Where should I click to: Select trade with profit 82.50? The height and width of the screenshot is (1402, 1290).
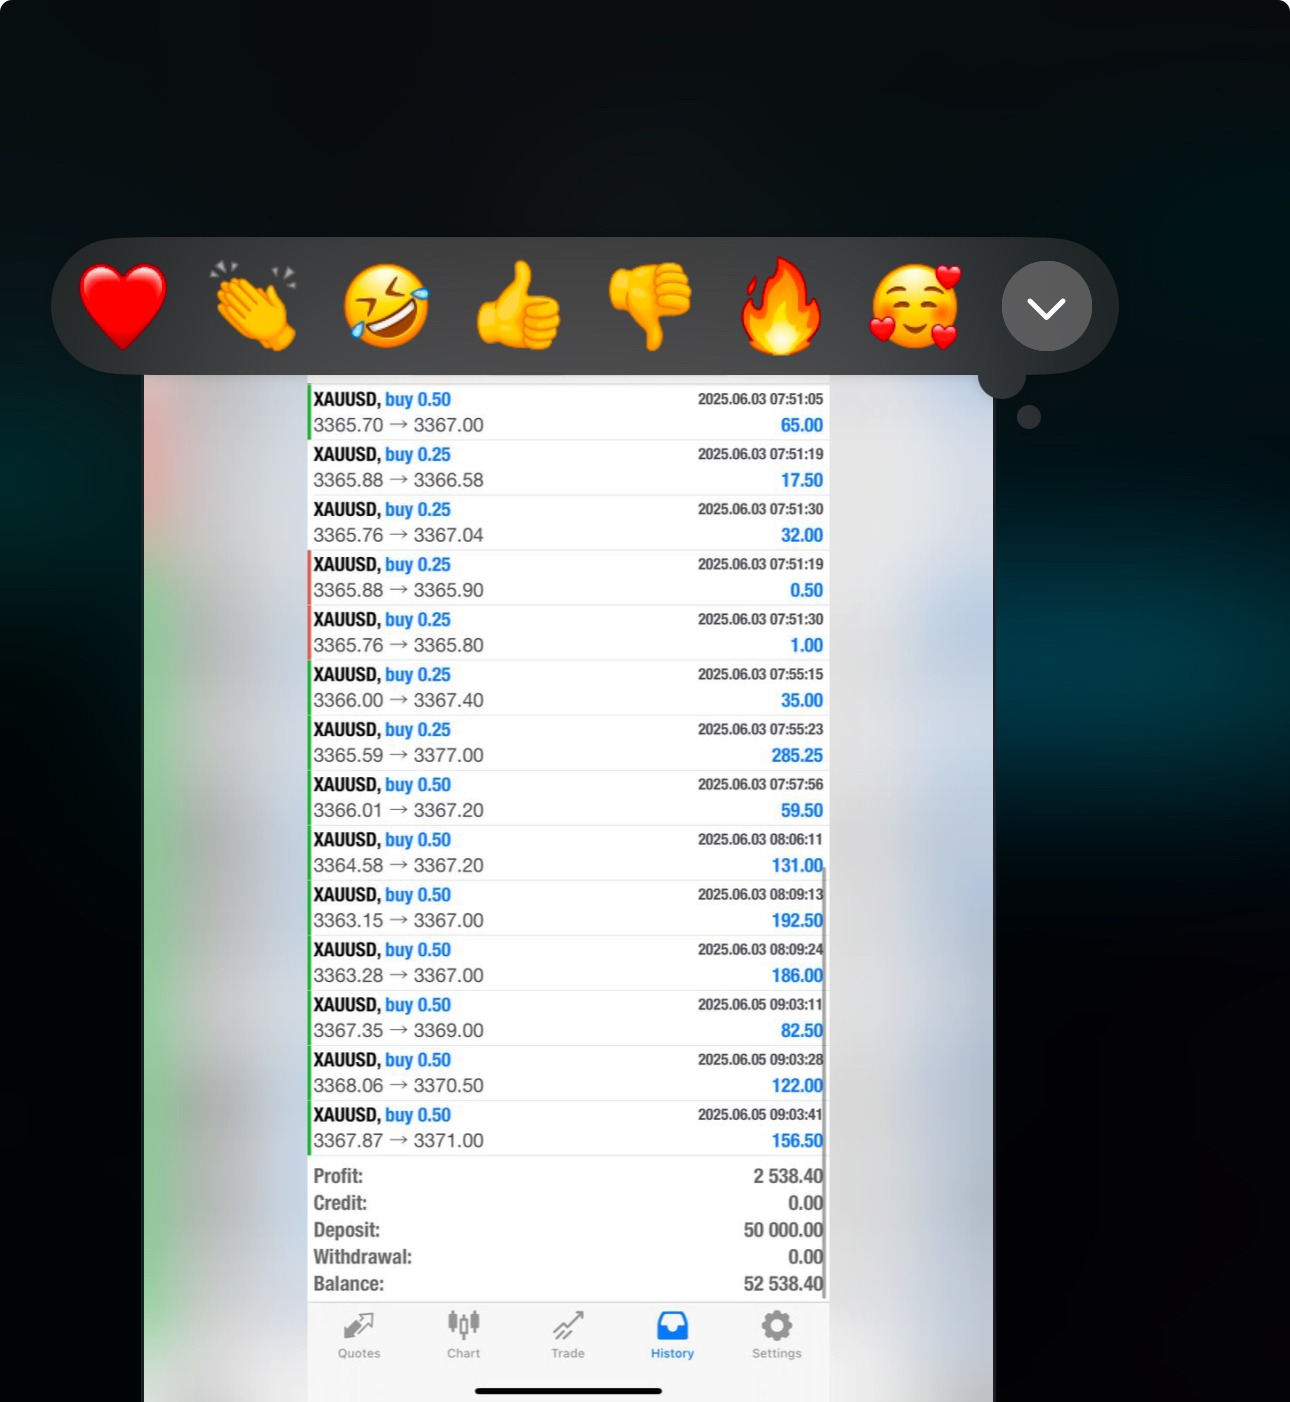(567, 1017)
